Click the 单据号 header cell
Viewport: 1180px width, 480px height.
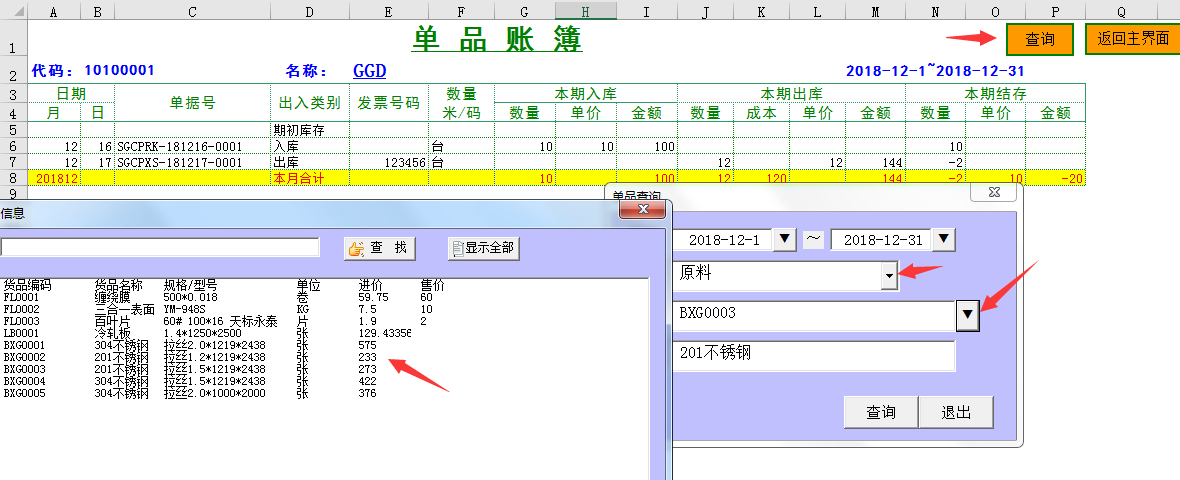193,103
